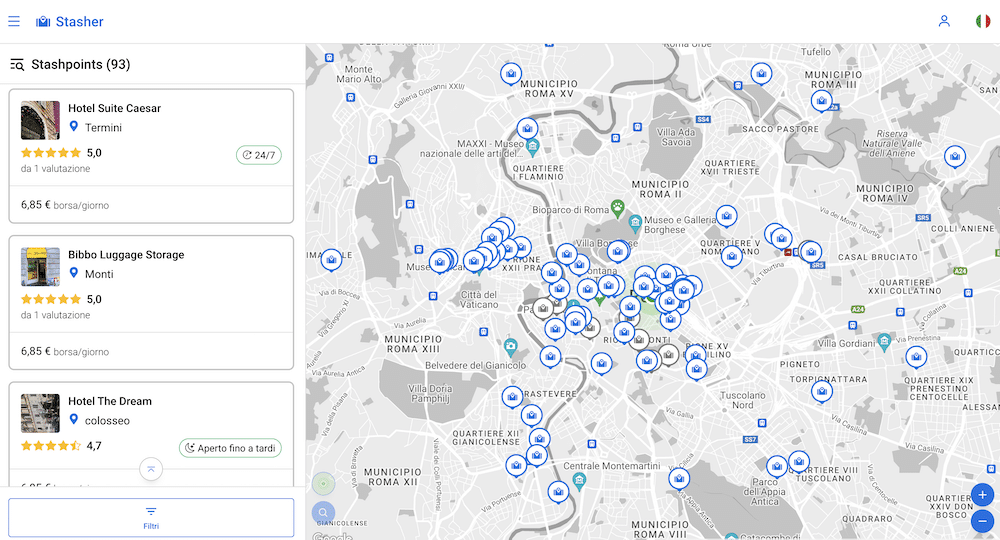Select the stashpoint marker above MAXXI museum
The image size is (1000, 540).
[527, 130]
